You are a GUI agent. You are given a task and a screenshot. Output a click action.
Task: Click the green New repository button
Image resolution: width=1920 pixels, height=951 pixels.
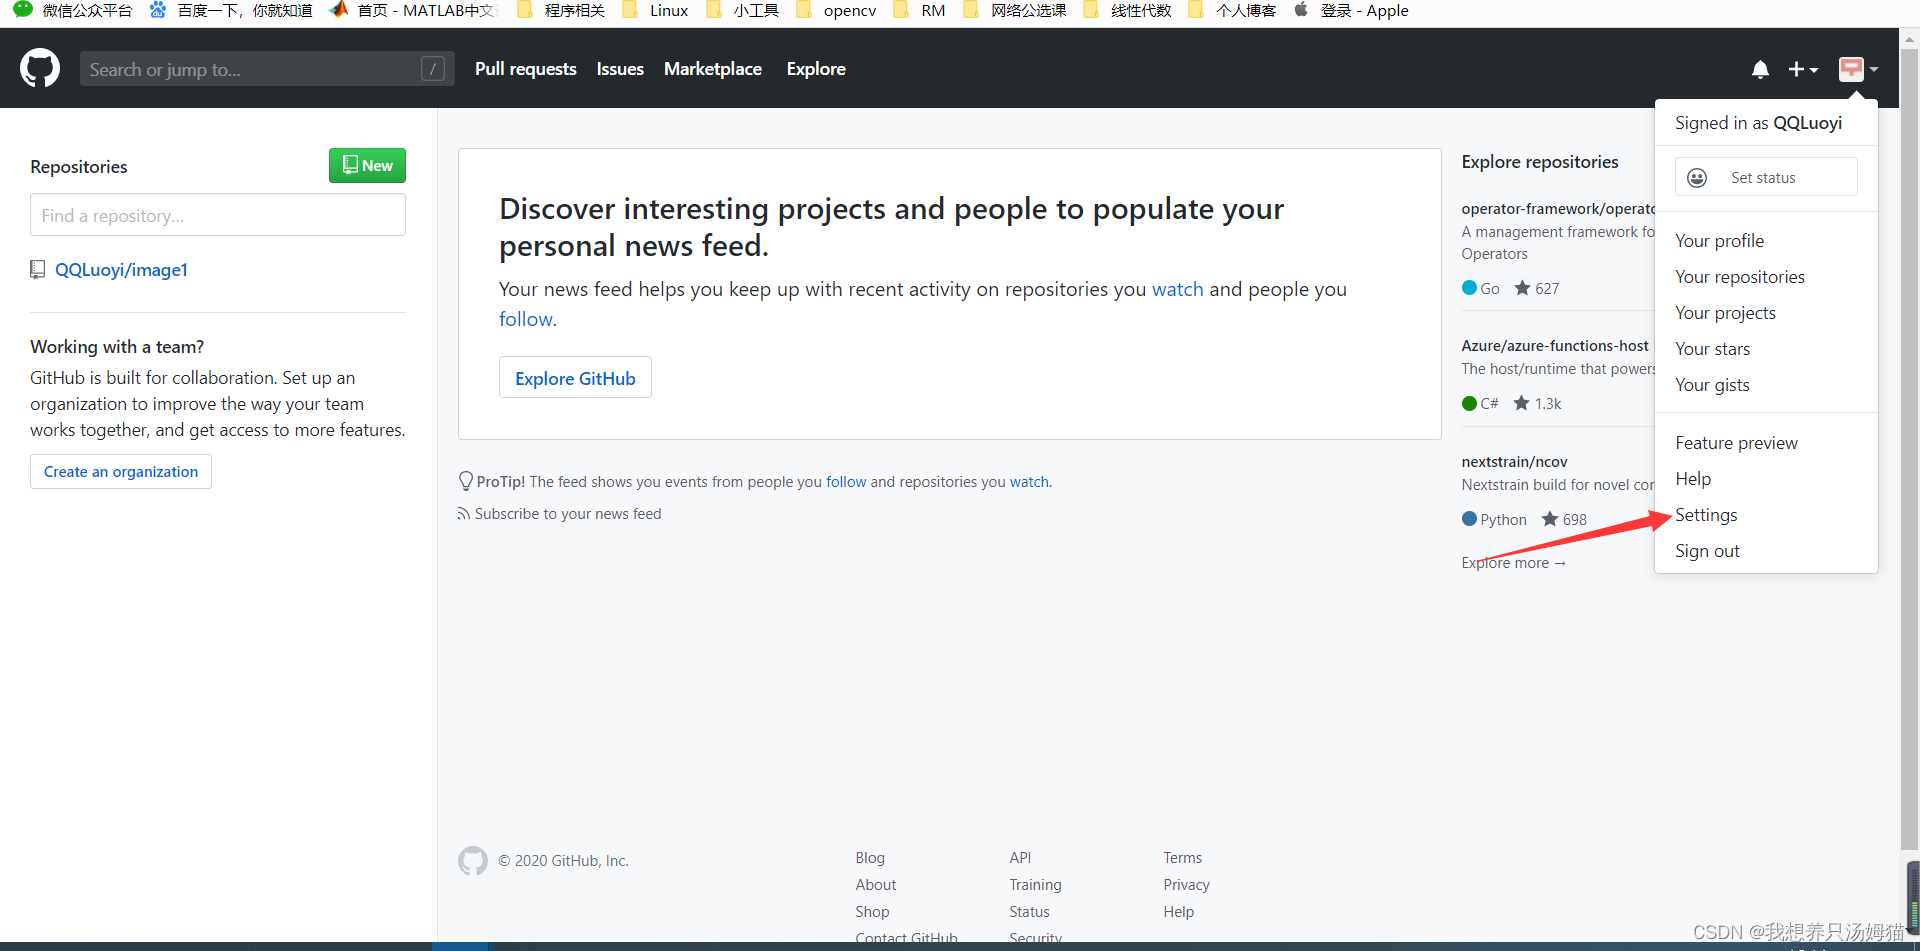click(x=367, y=166)
